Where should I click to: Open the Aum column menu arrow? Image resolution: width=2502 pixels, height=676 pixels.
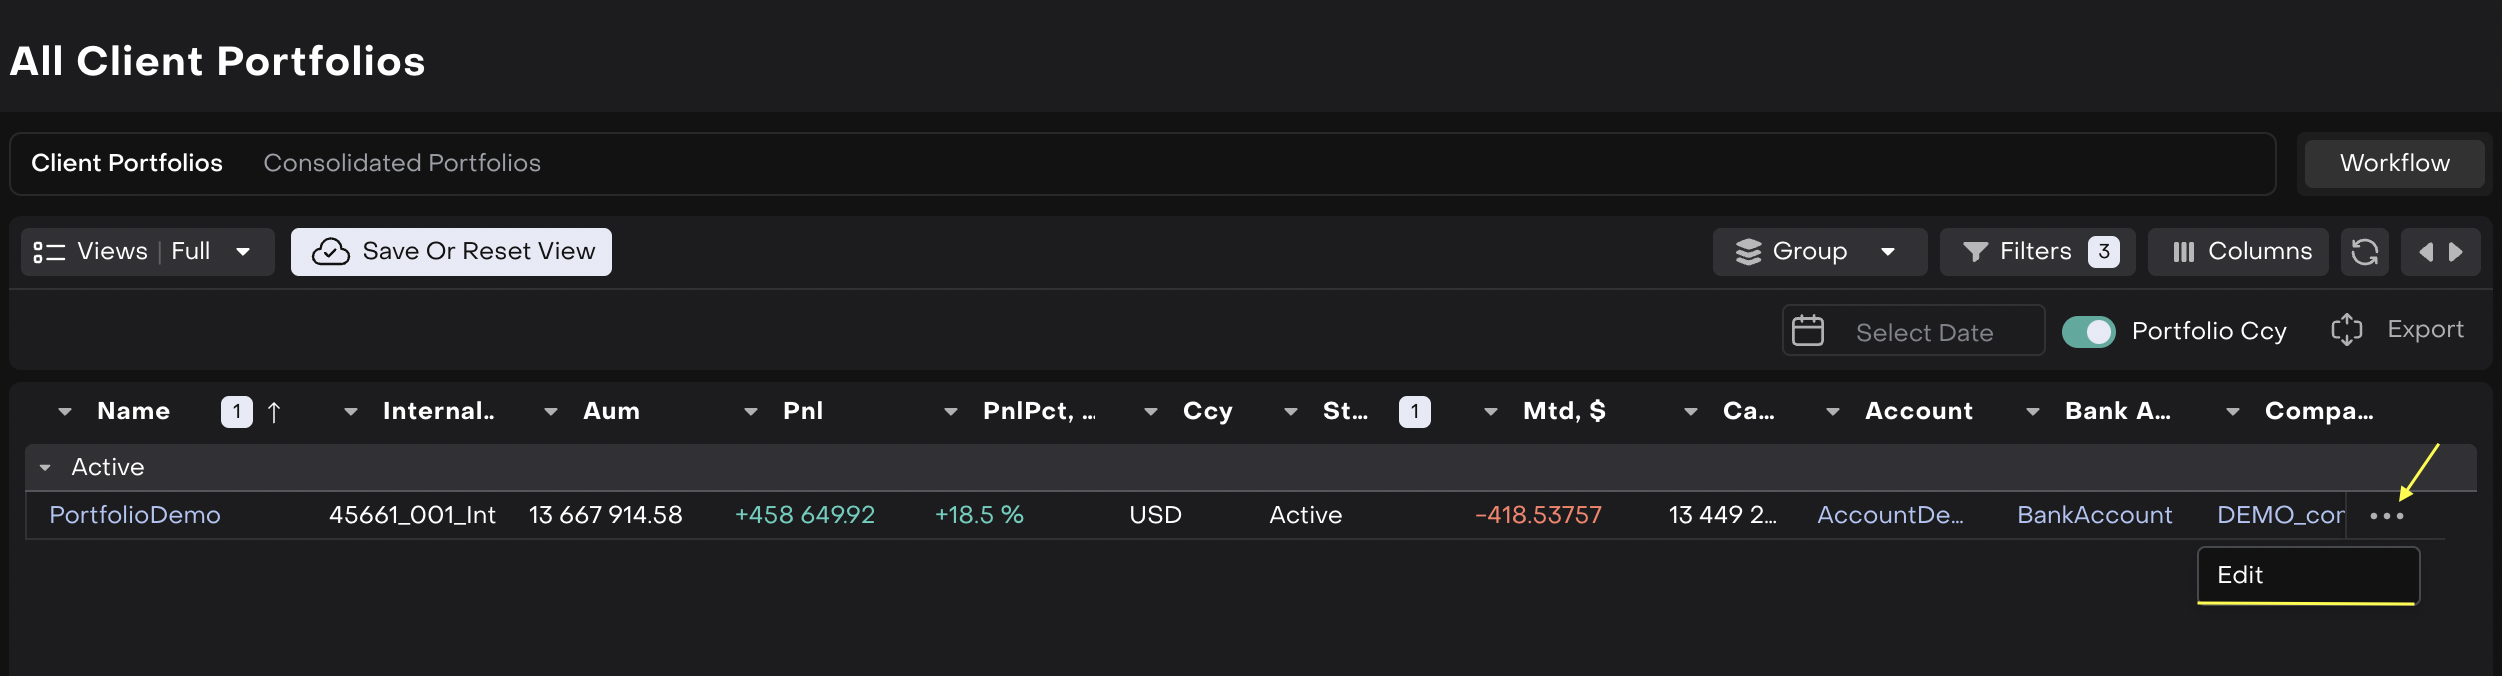pyautogui.click(x=551, y=412)
